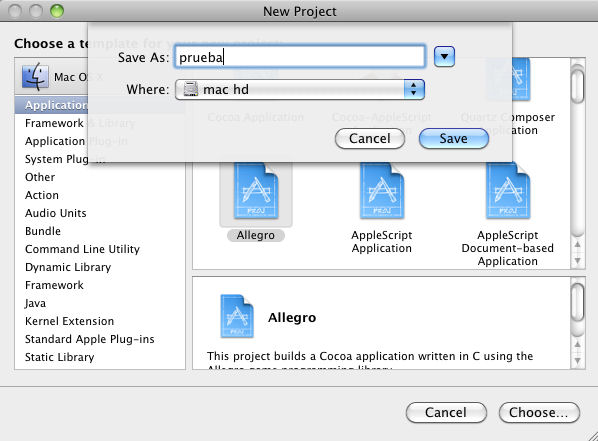Click the AppleScript Application label text
The width and height of the screenshot is (598, 441).
coord(382,242)
